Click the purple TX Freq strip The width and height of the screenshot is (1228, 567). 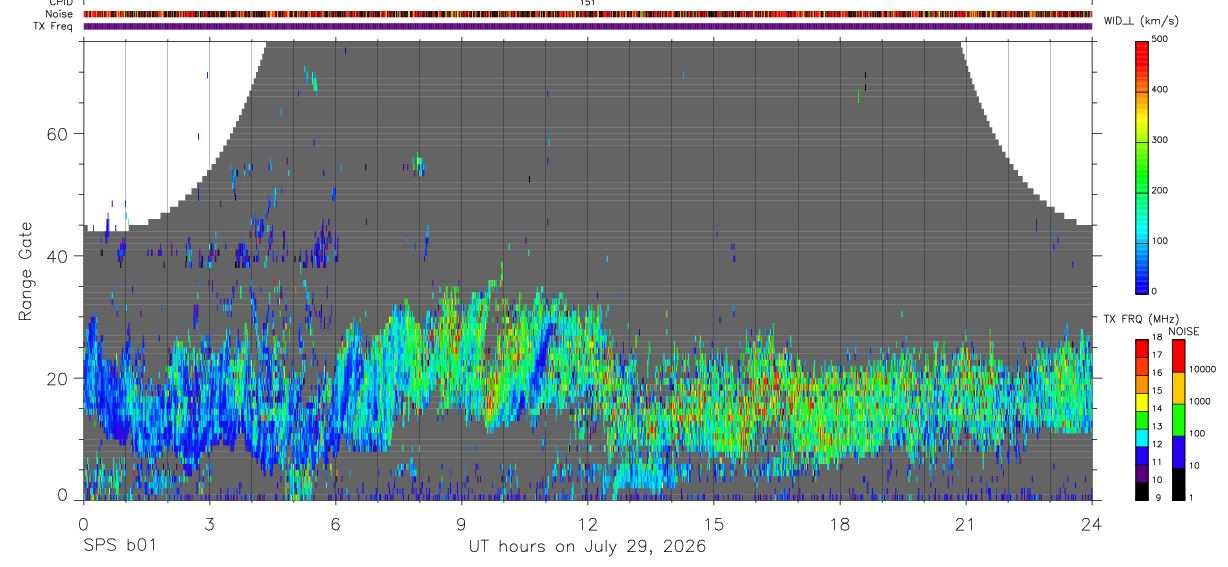587,26
